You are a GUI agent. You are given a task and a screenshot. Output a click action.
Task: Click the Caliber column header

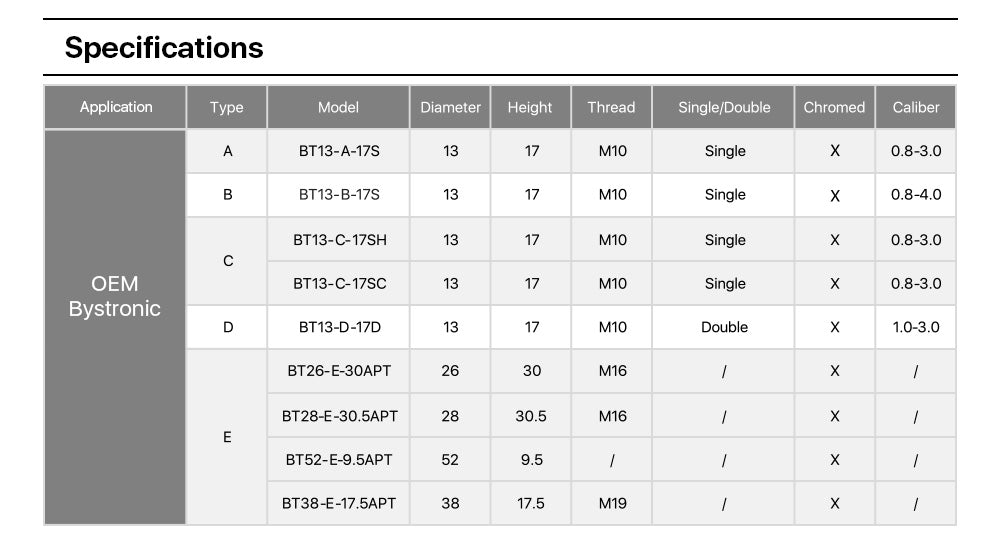(x=916, y=107)
